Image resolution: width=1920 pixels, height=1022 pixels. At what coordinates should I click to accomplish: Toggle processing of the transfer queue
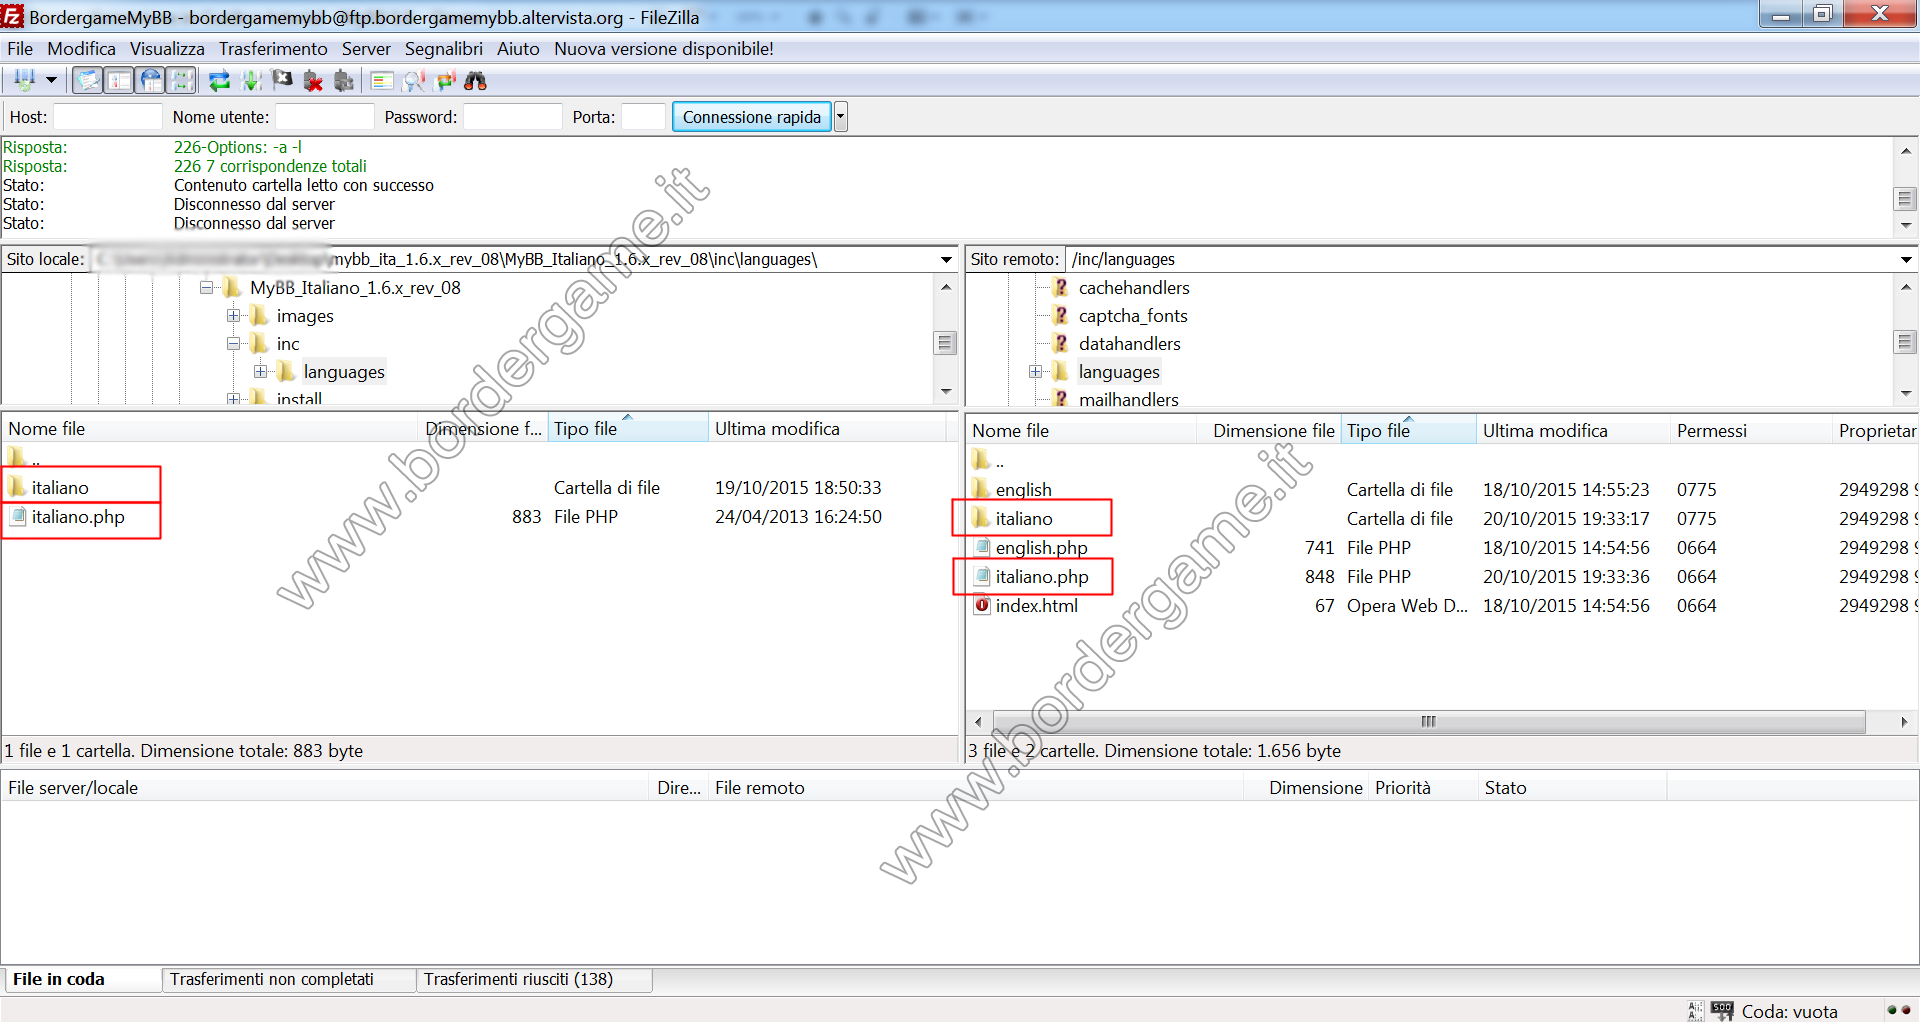[x=251, y=80]
